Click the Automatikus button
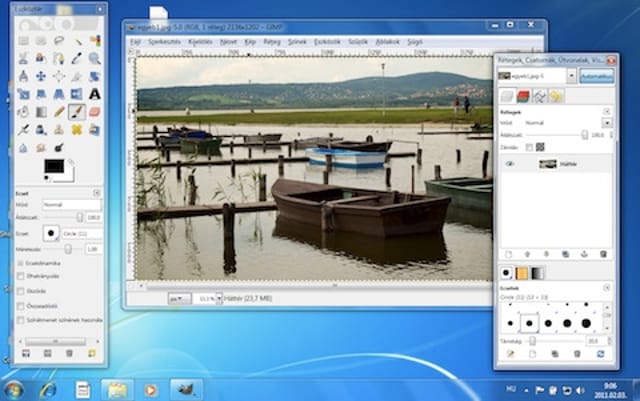Viewport: 640px width, 401px height. (596, 76)
